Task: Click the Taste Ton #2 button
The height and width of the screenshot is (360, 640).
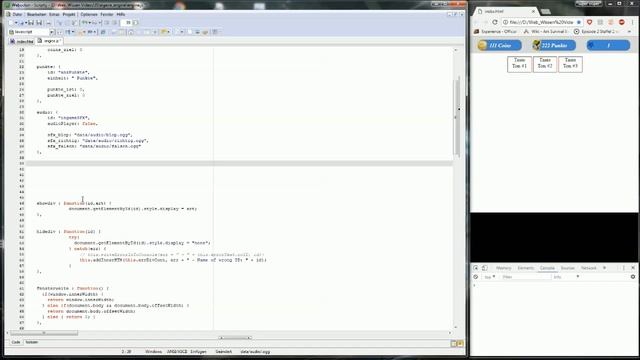Action: (544, 64)
